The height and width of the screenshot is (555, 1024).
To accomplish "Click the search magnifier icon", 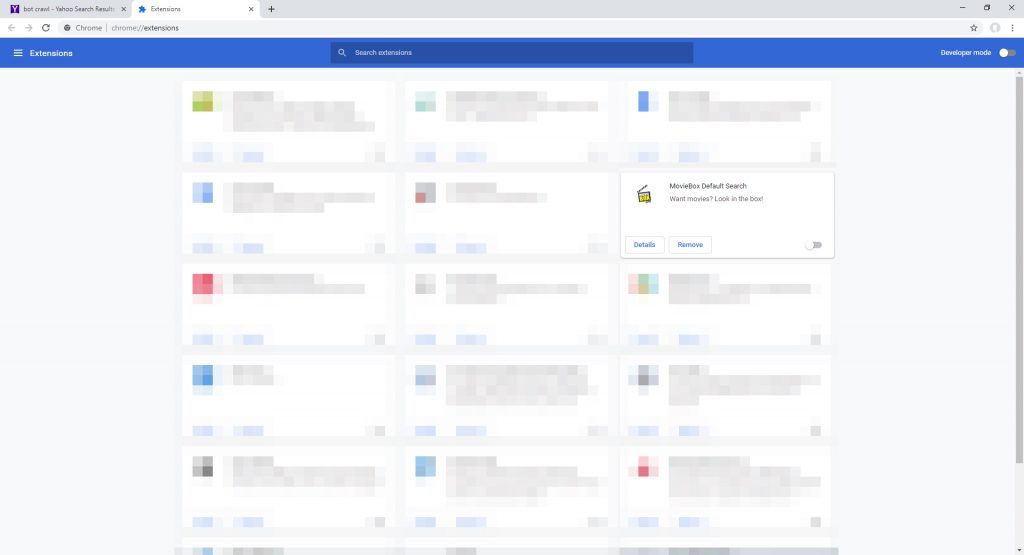I will point(342,53).
